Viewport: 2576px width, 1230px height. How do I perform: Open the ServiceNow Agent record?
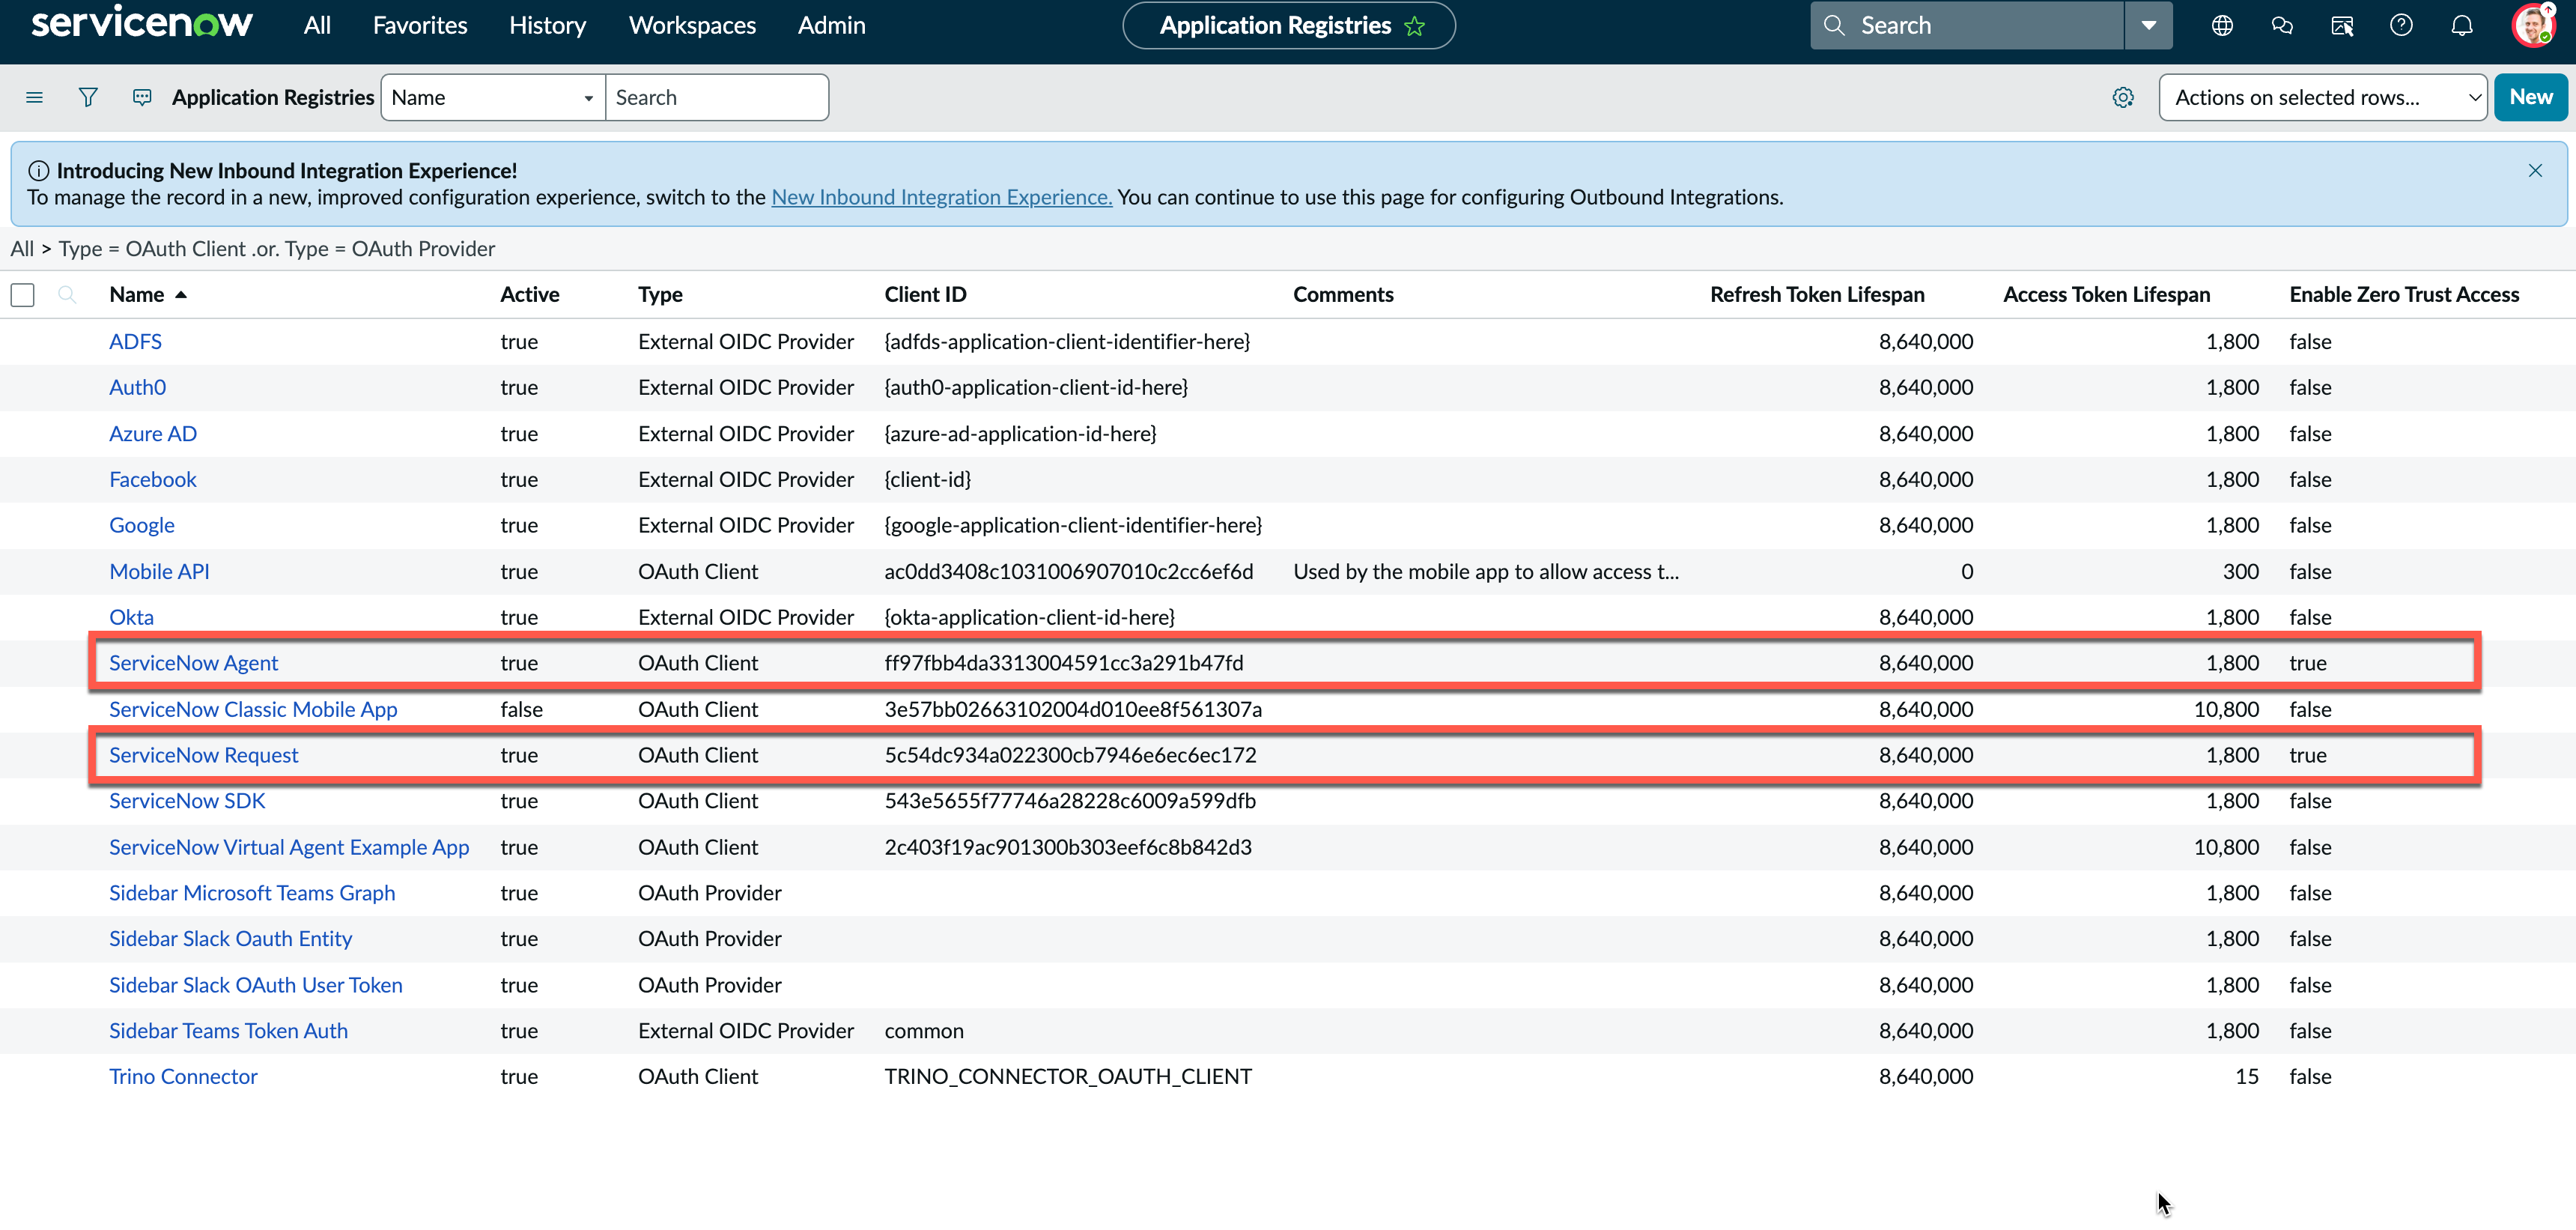click(x=193, y=663)
